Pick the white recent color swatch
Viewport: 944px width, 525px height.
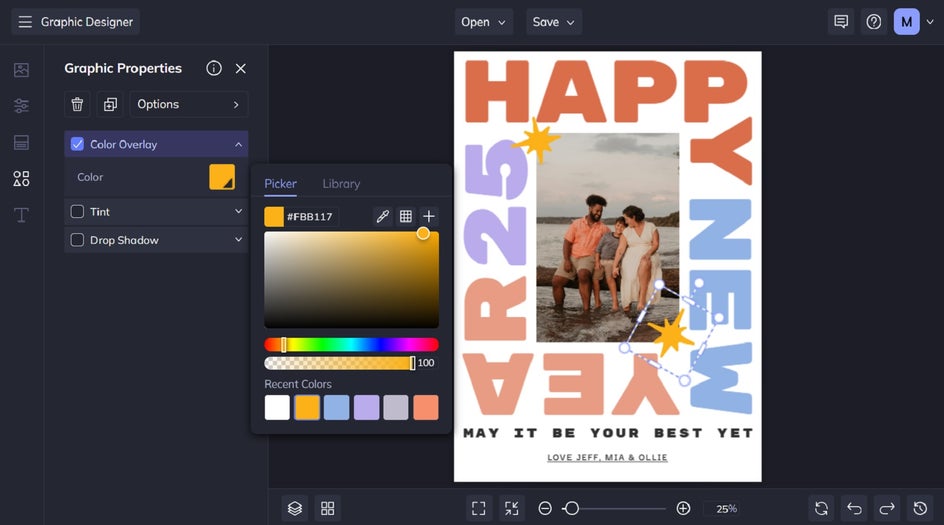coord(277,408)
